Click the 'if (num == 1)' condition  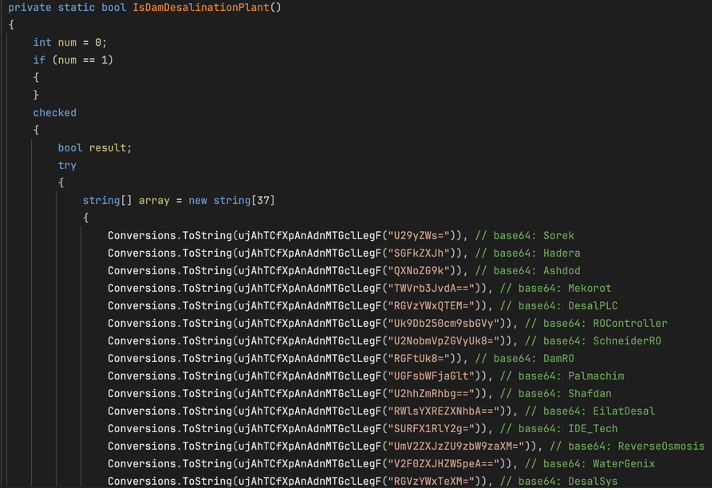click(72, 60)
